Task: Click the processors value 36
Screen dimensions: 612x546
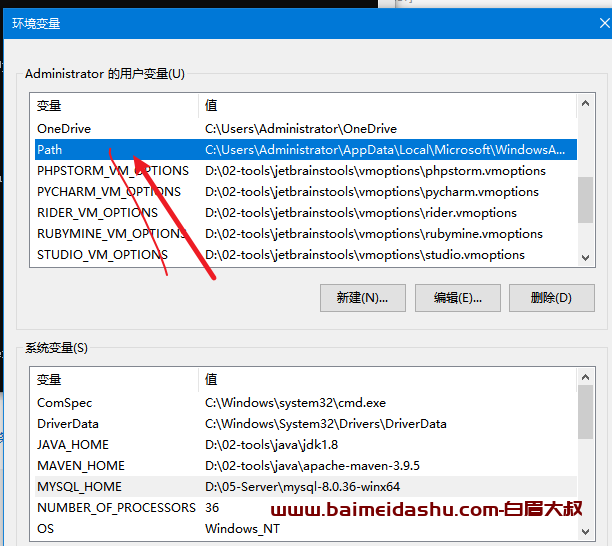Action: 212,507
